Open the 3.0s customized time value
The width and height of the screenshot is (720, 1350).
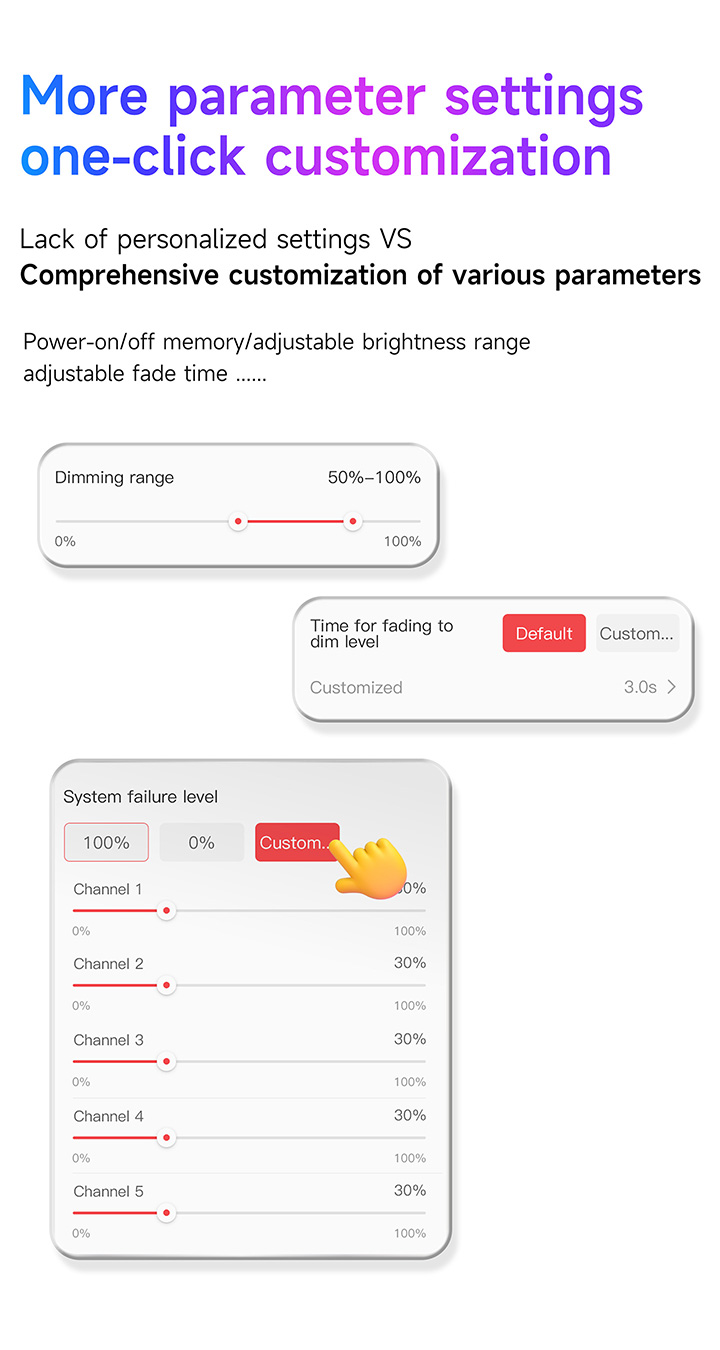point(640,687)
